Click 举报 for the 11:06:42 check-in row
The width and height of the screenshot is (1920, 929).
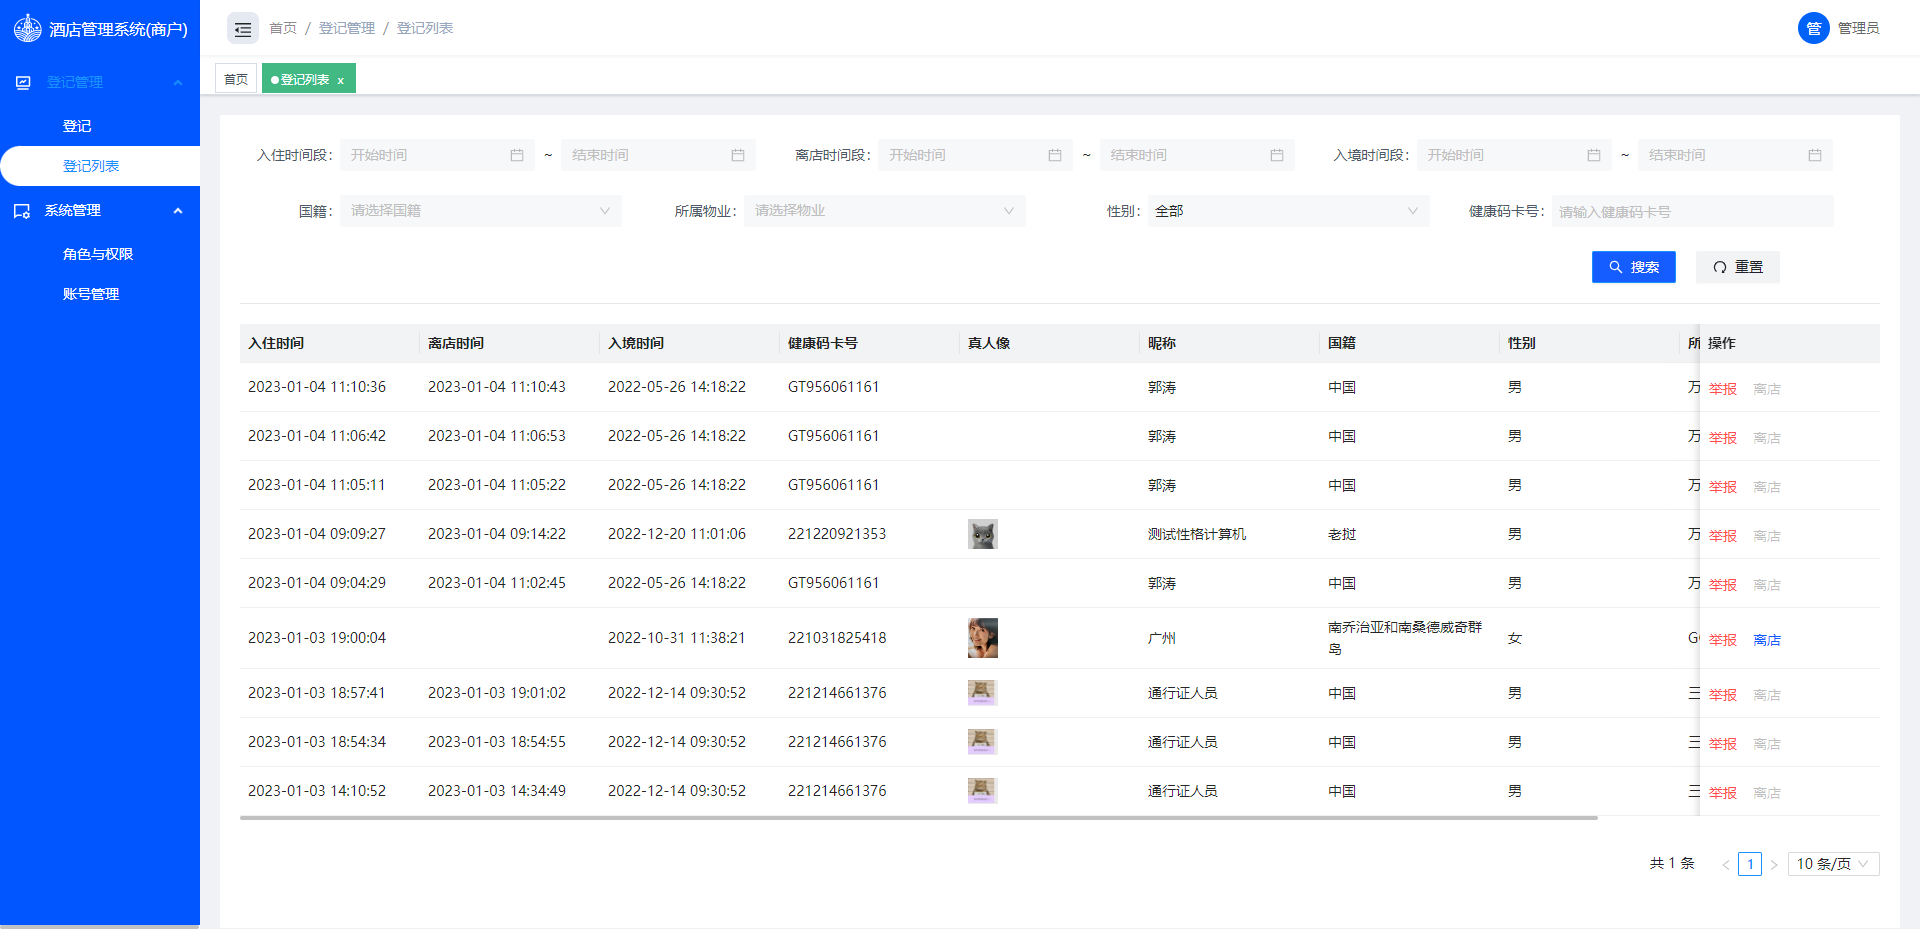click(1723, 438)
